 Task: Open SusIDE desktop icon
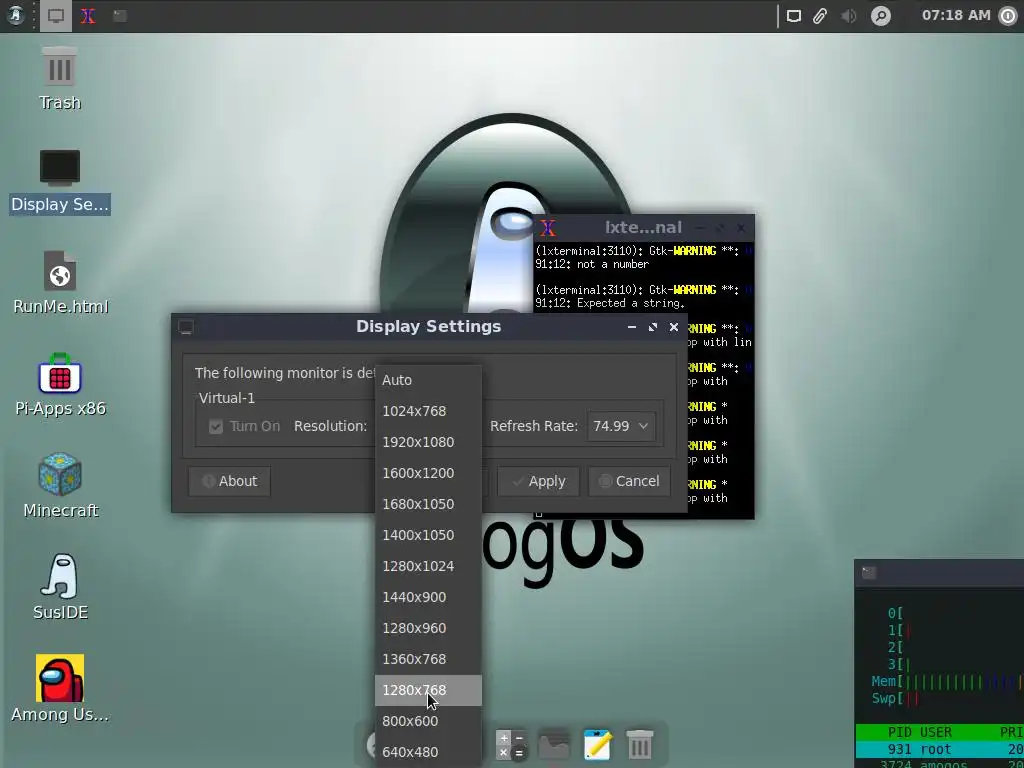tap(60, 586)
